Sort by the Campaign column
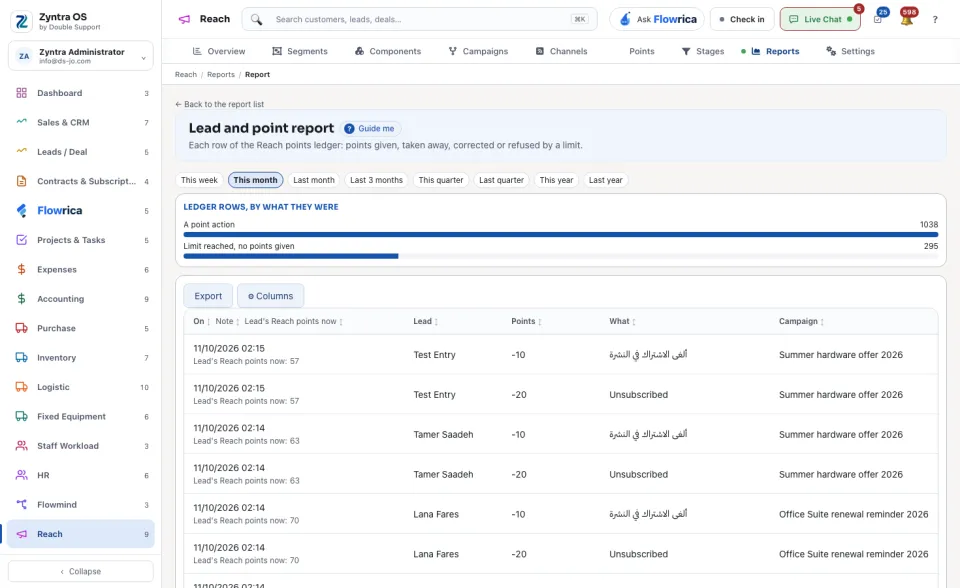960x588 pixels. click(801, 322)
